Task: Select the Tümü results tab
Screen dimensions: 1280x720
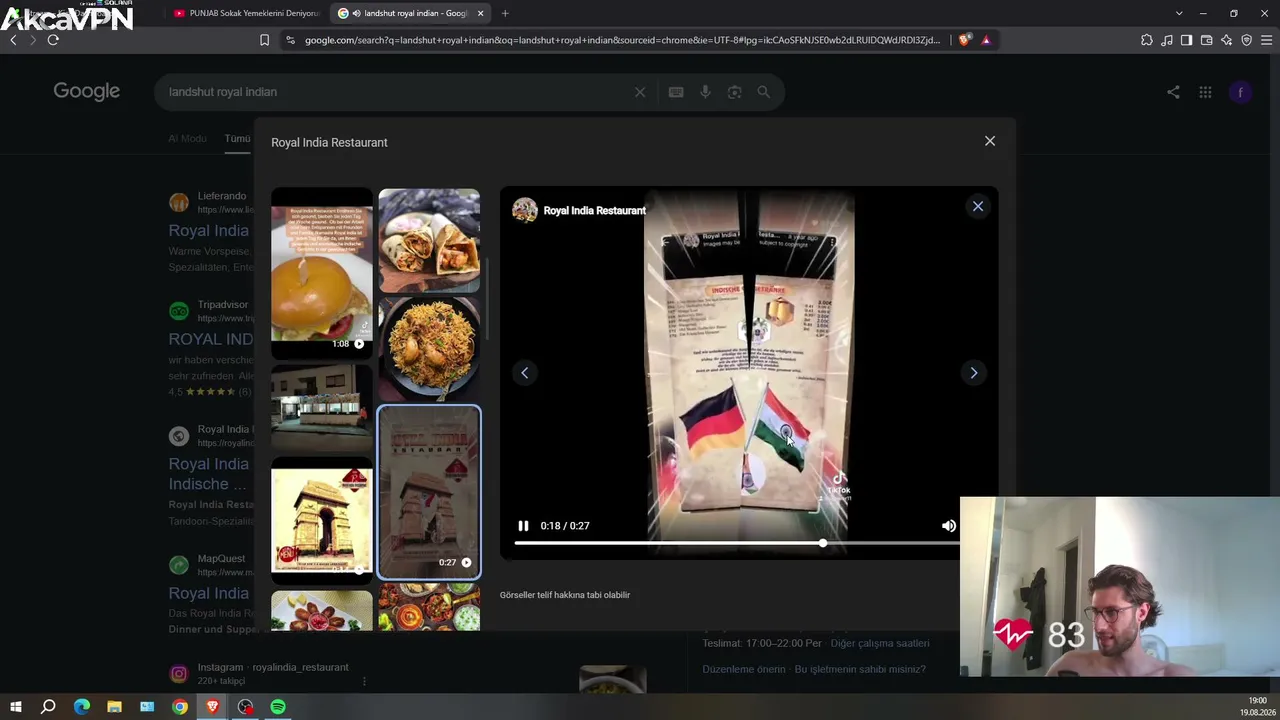Action: tap(238, 139)
